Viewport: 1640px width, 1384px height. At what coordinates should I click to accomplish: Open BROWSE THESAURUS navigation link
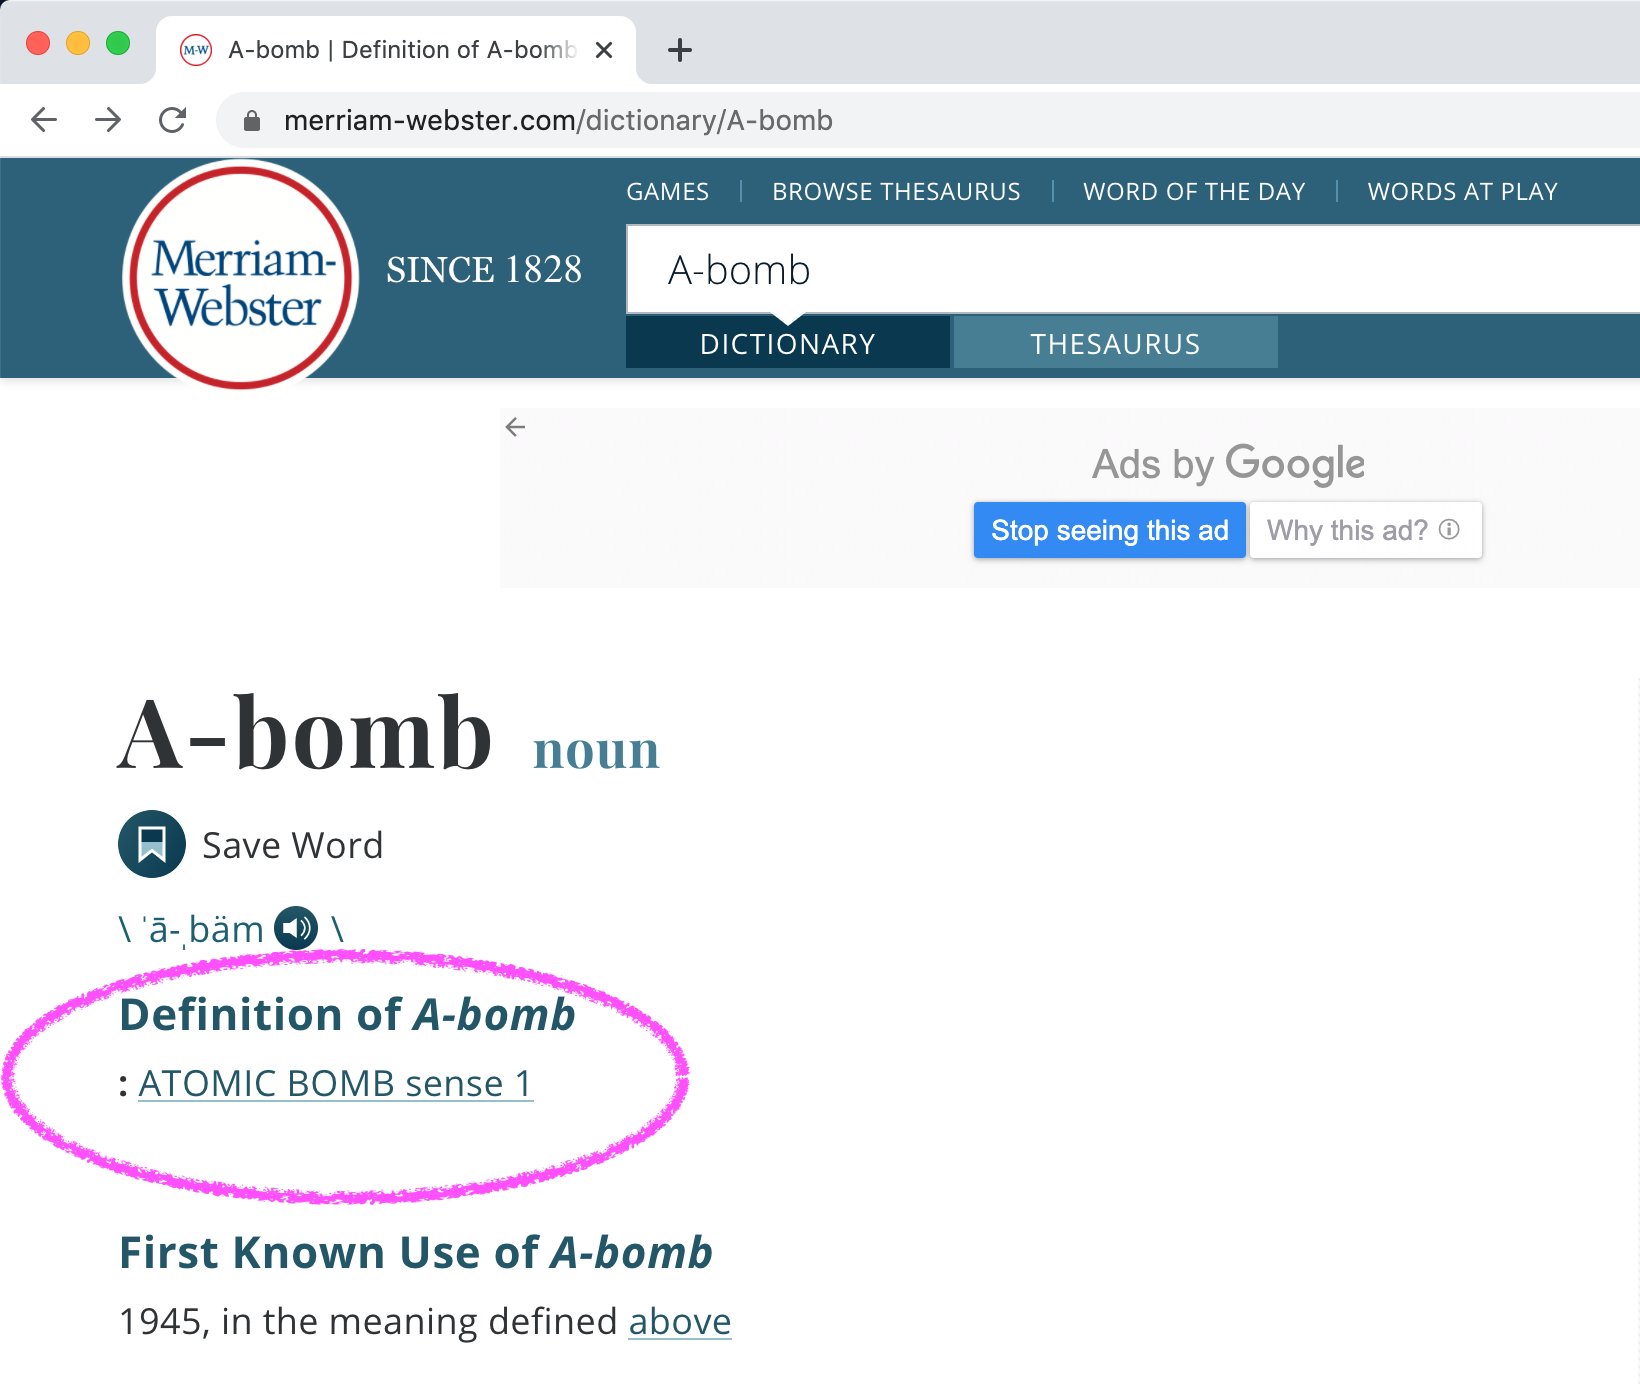click(896, 192)
